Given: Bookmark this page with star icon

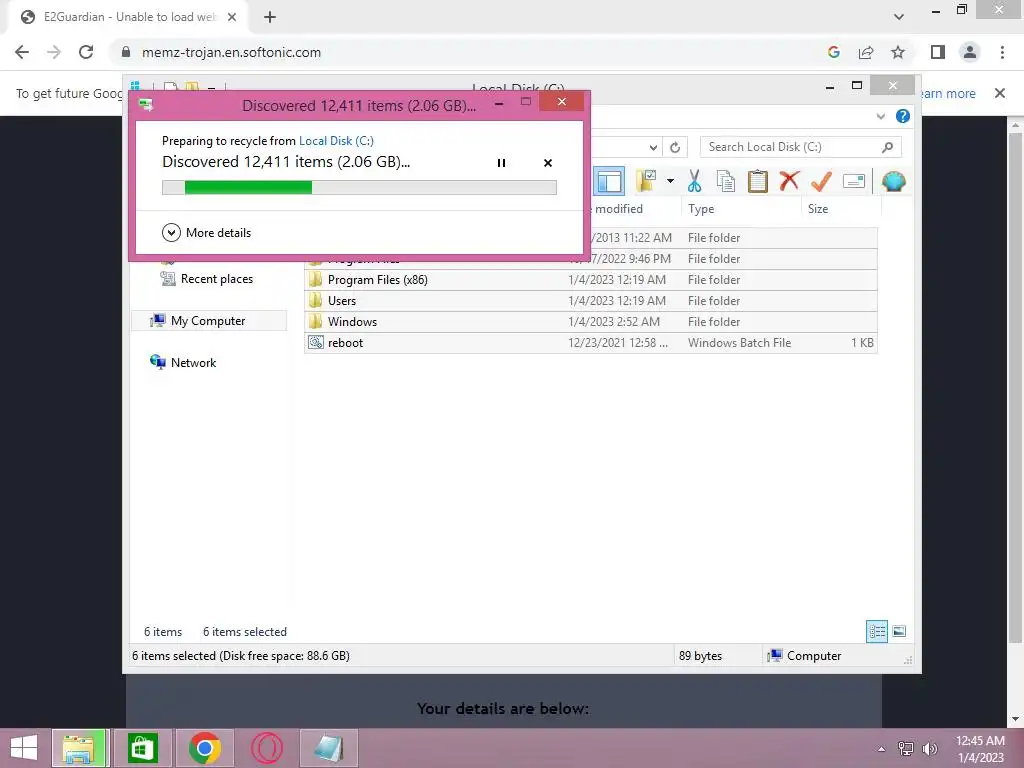Looking at the screenshot, I should pos(898,52).
